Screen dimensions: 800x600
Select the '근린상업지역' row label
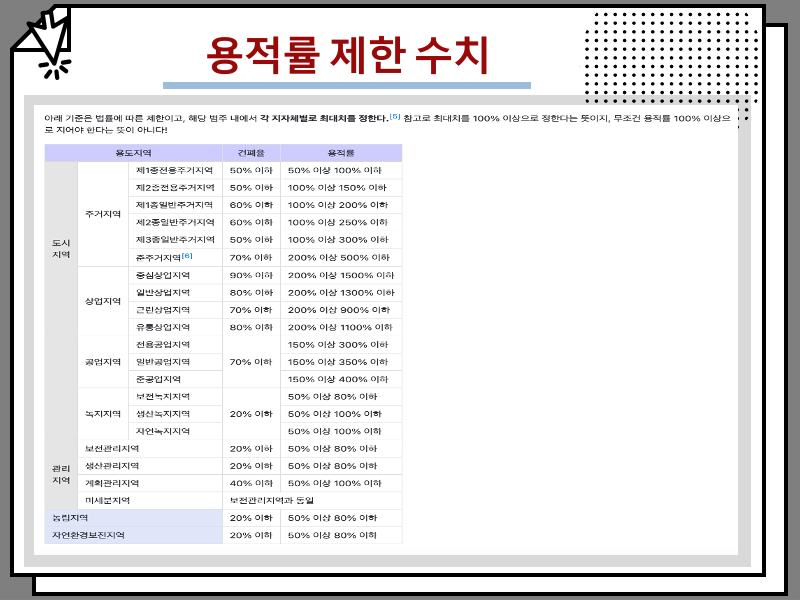coord(163,310)
